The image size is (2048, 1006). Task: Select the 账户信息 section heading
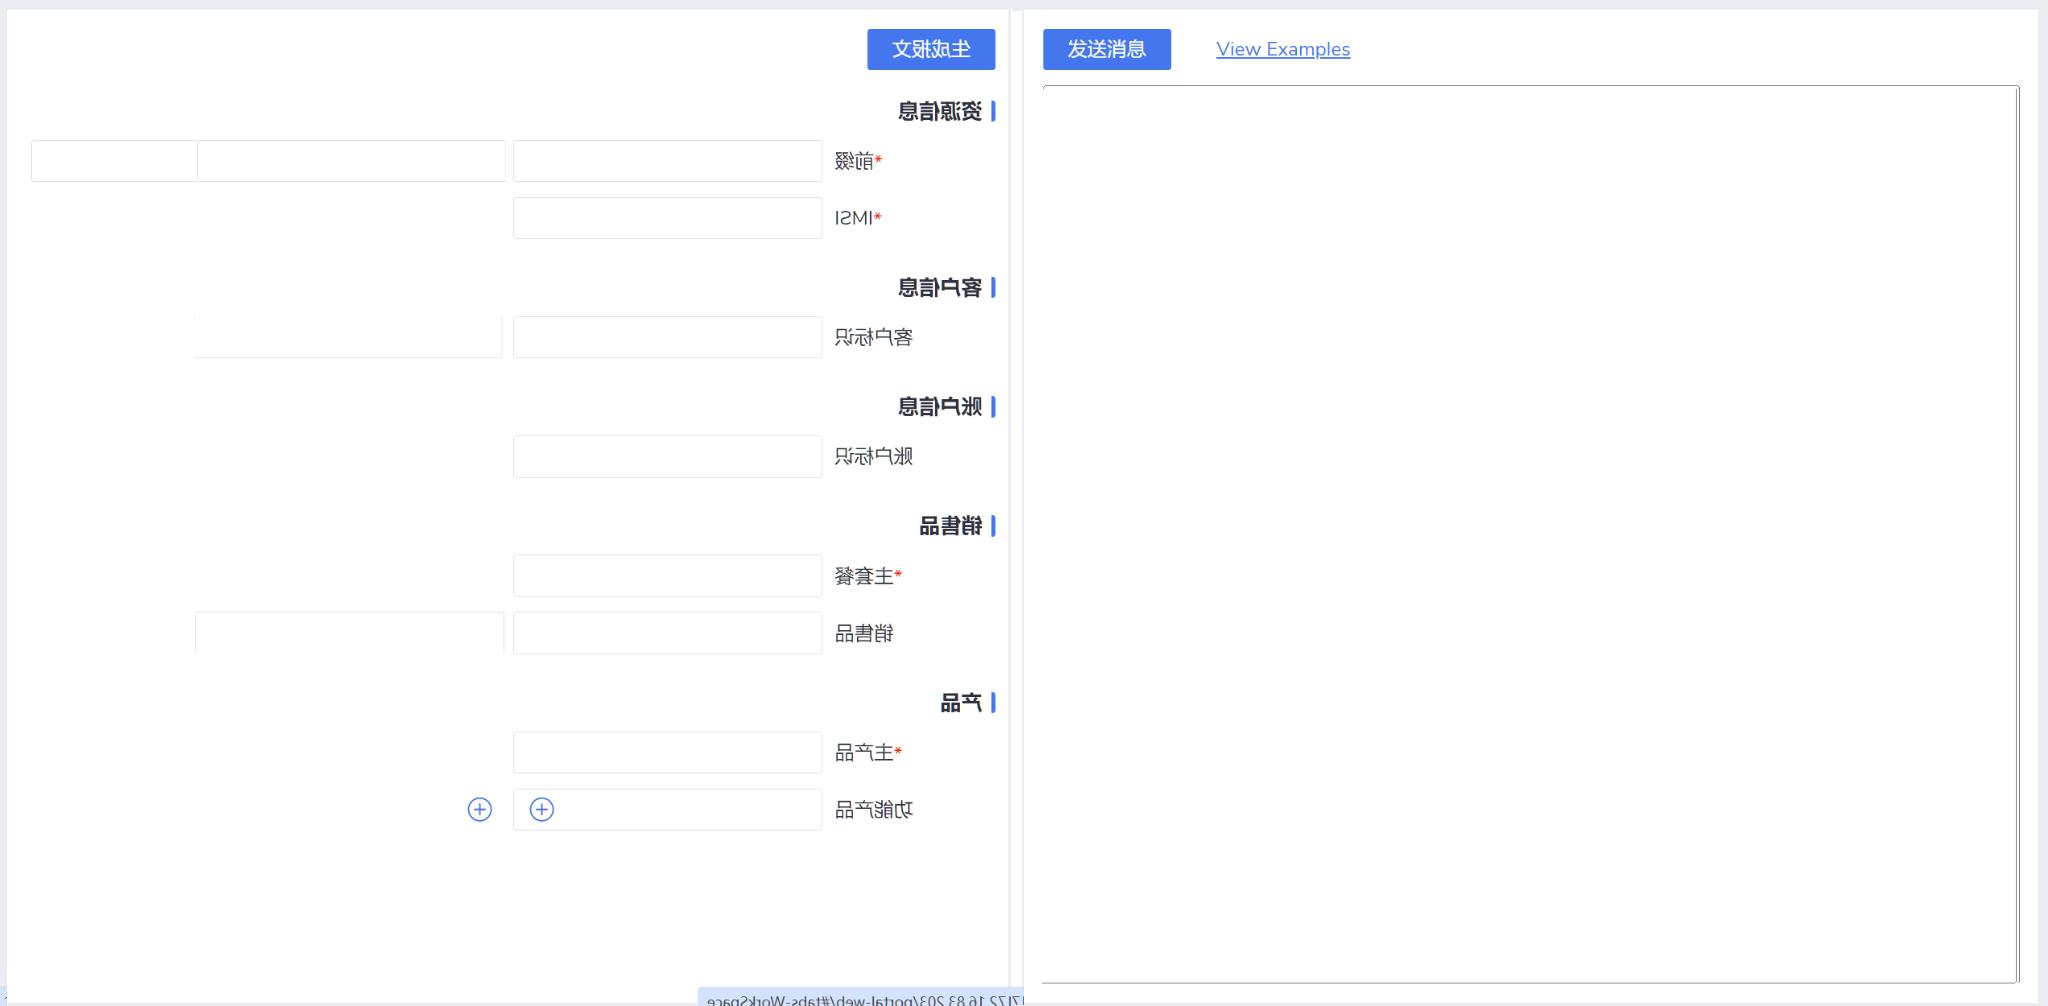(940, 406)
